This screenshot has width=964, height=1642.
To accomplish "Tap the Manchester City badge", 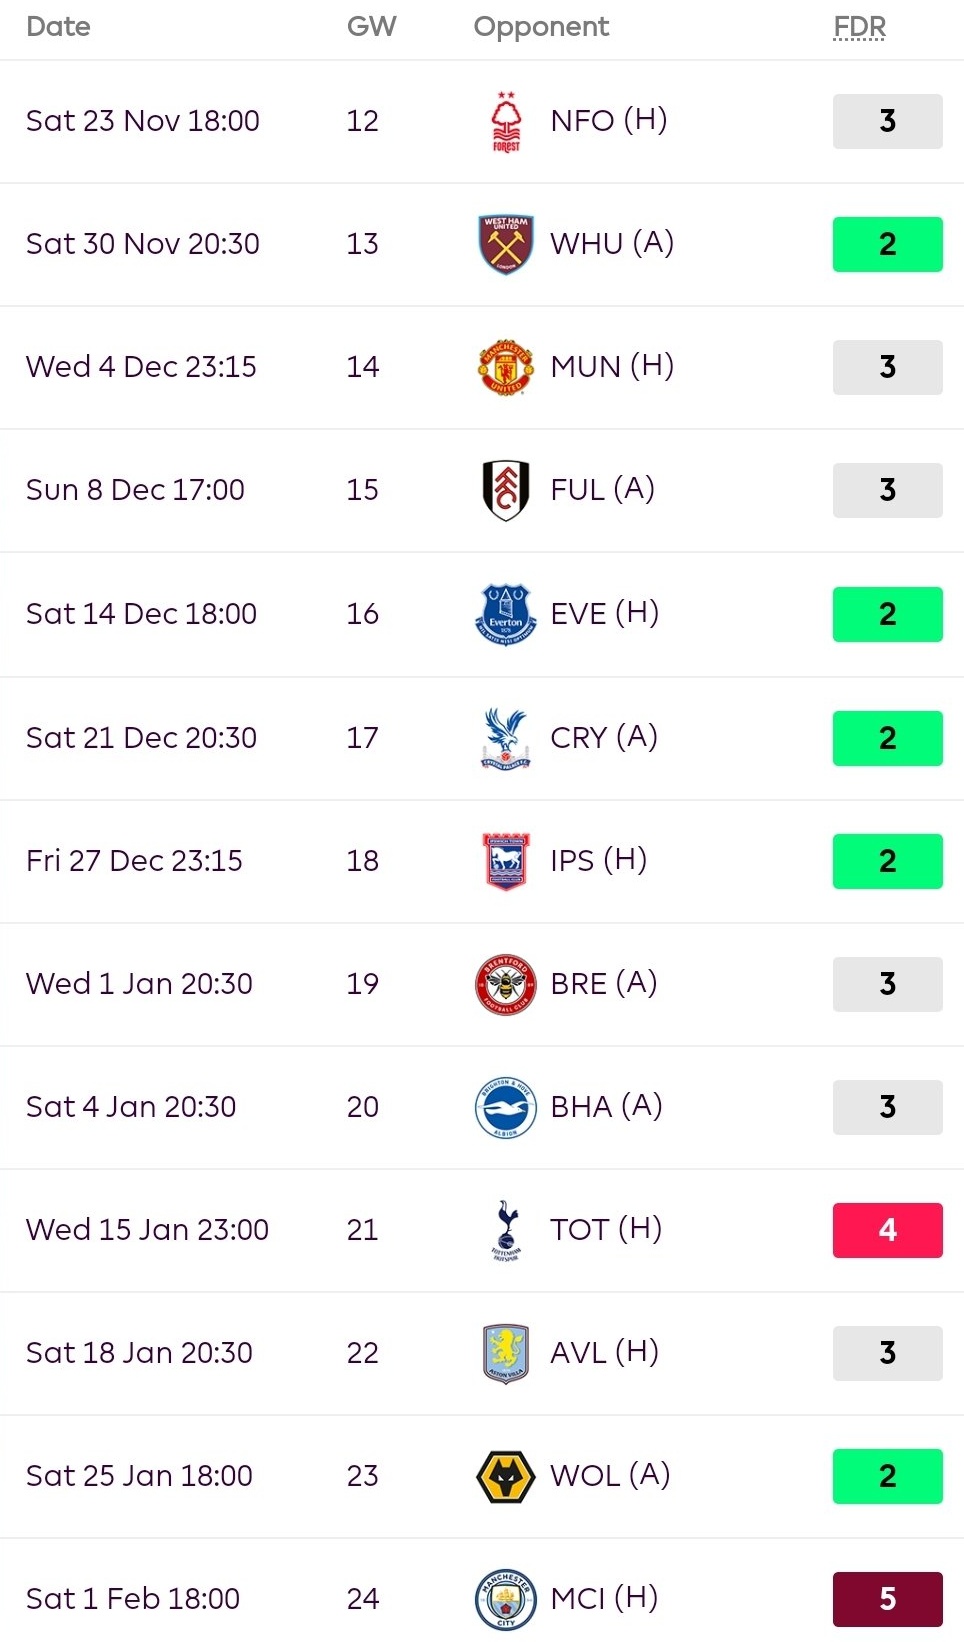I will [x=506, y=1599].
